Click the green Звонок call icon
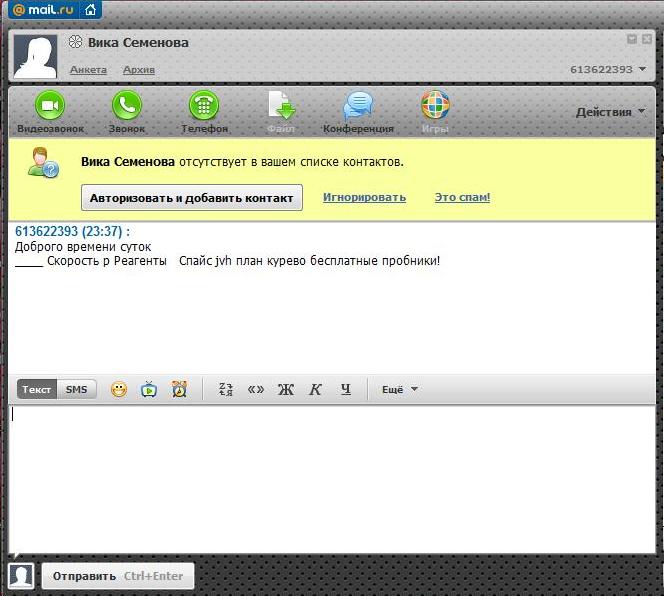This screenshot has height=596, width=664. click(127, 106)
